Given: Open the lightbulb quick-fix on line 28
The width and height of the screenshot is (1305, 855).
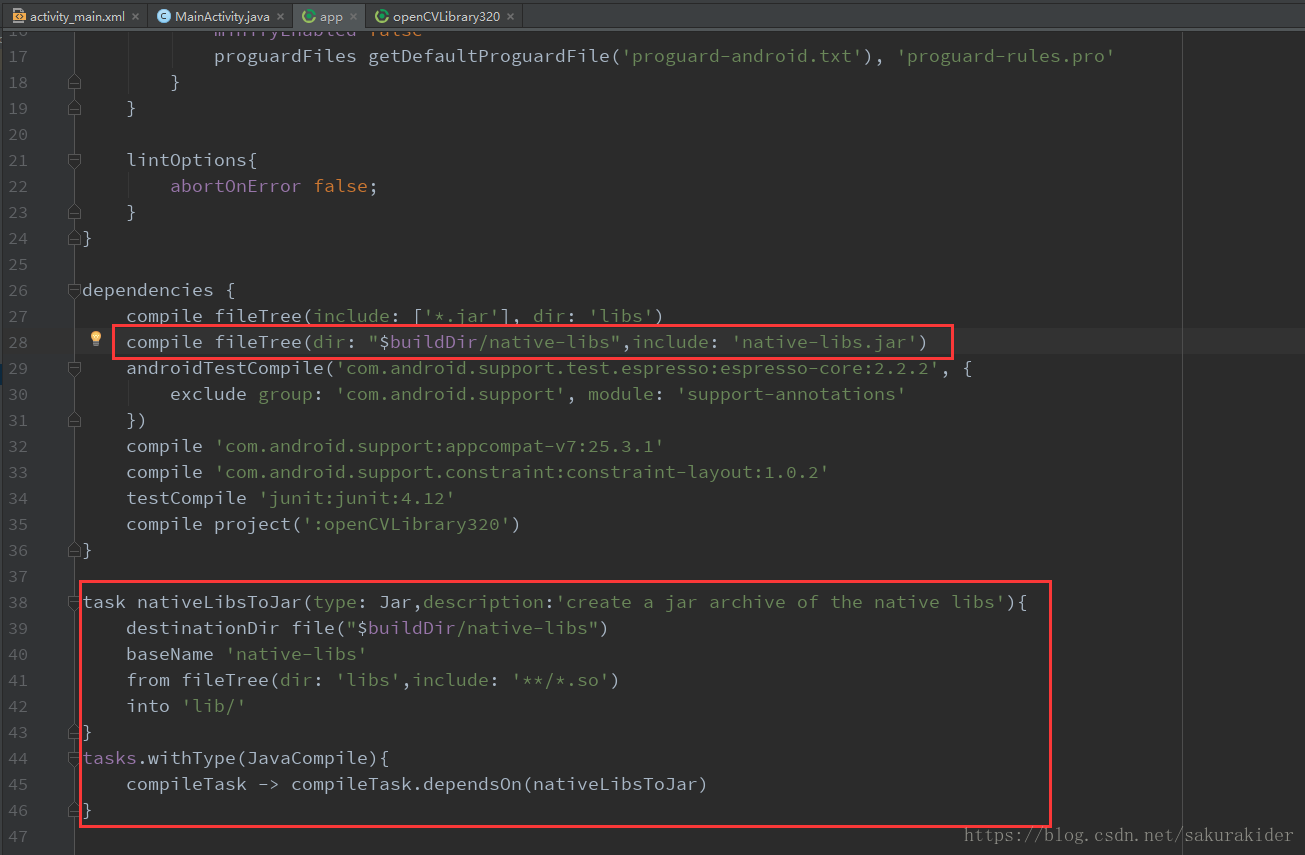Looking at the screenshot, I should point(96,340).
